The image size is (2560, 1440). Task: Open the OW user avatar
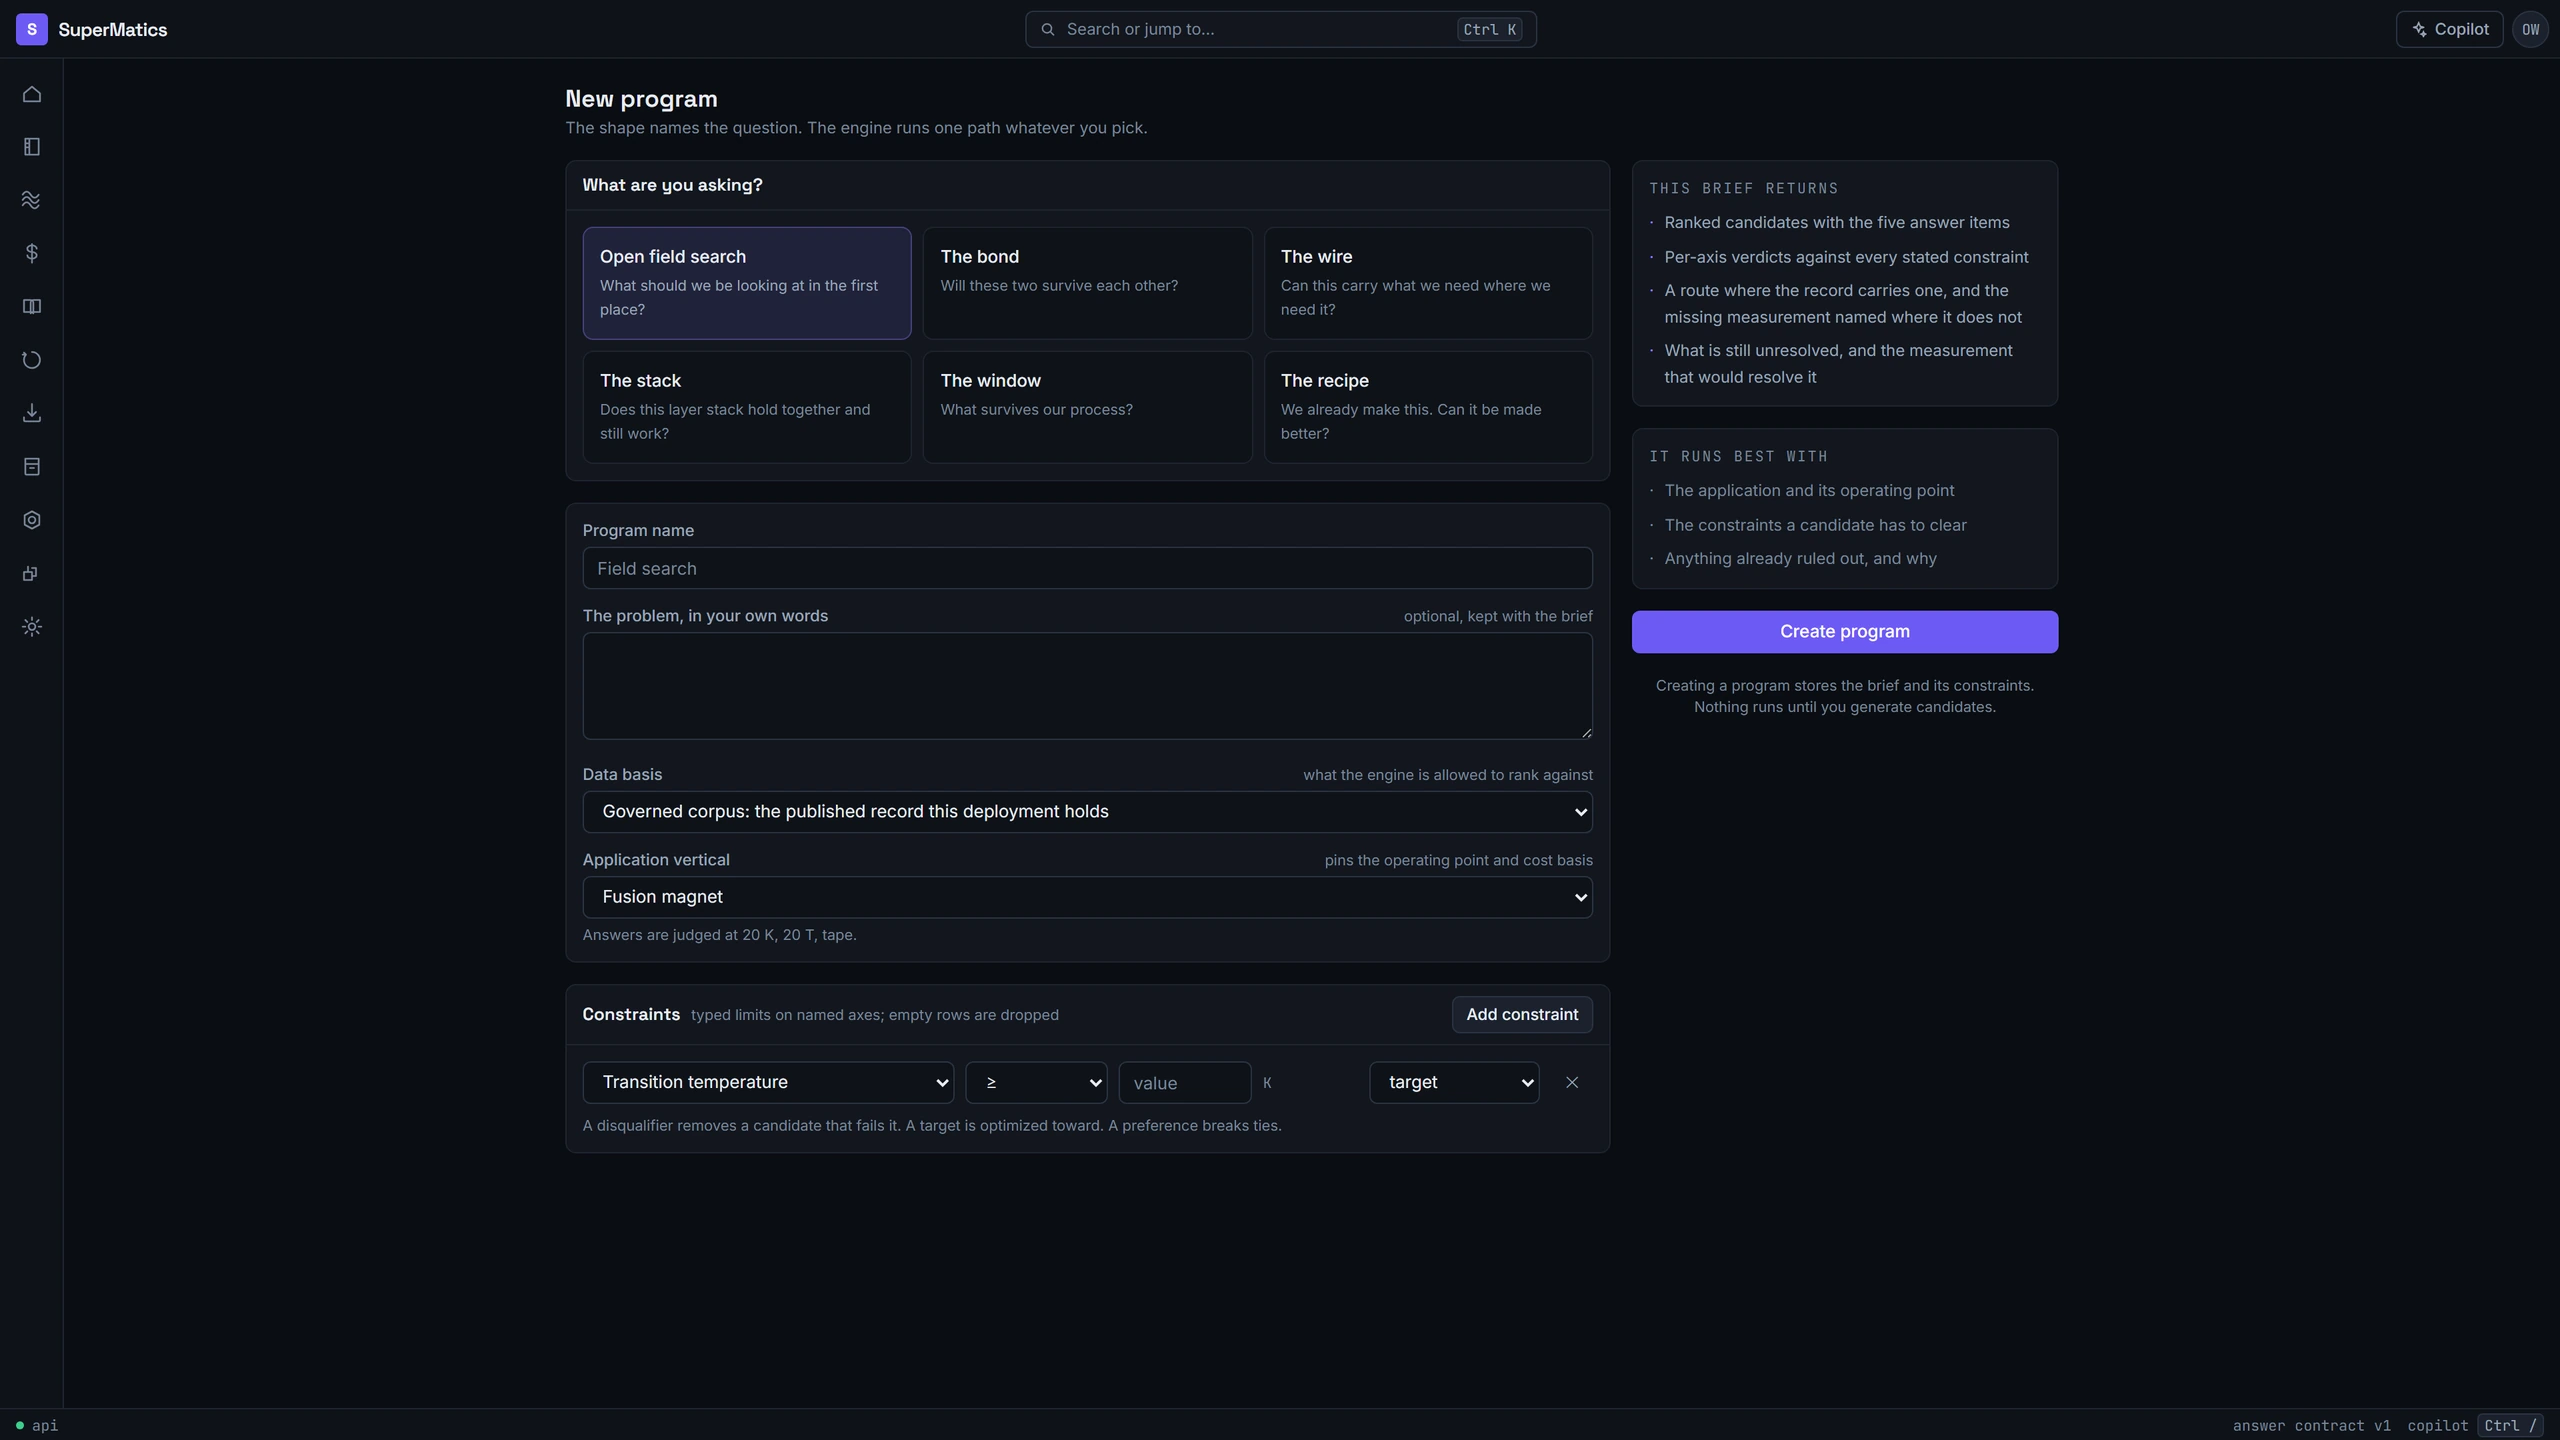(2530, 29)
